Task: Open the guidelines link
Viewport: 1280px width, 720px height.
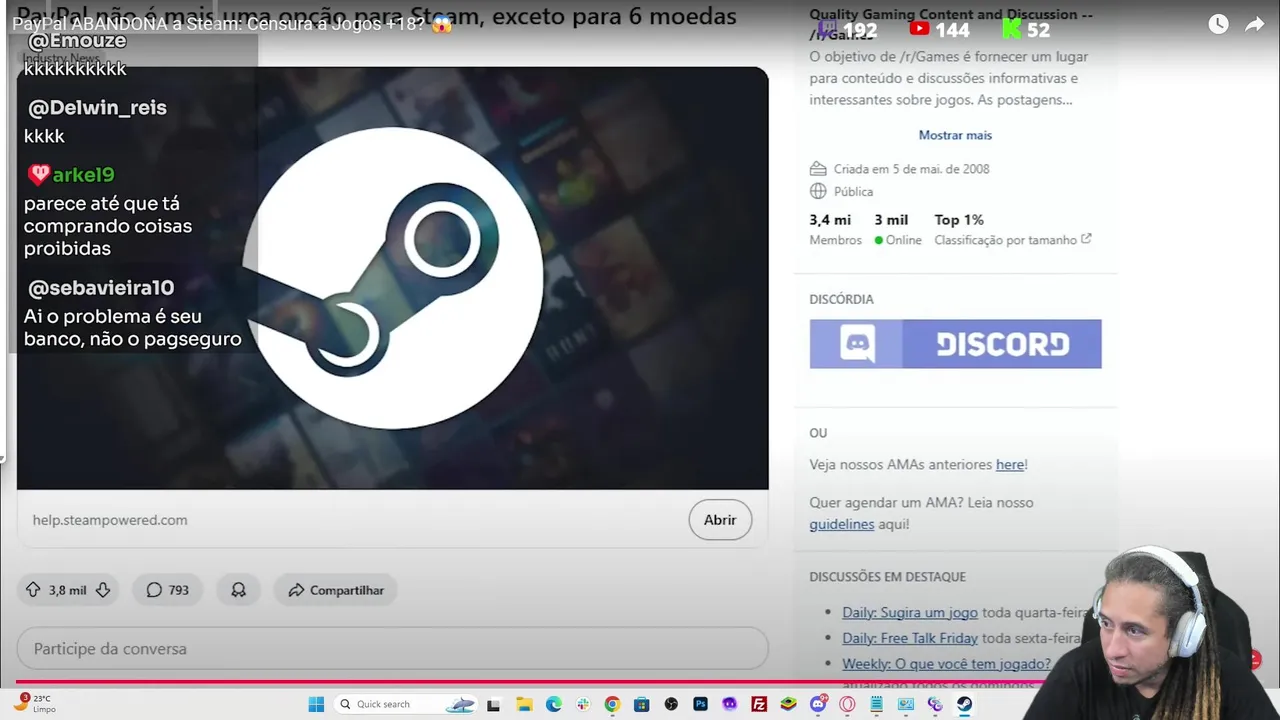Action: [x=841, y=524]
